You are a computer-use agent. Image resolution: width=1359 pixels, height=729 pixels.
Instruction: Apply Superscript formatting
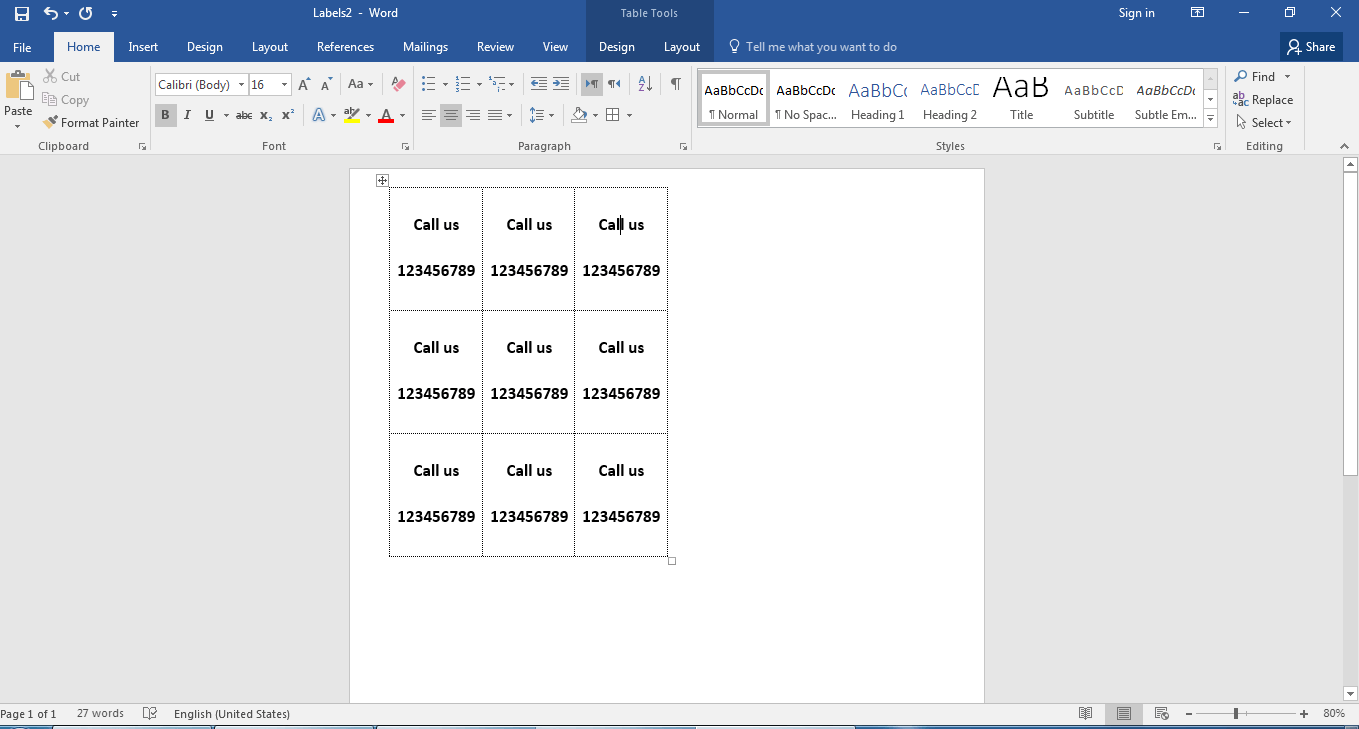(288, 115)
